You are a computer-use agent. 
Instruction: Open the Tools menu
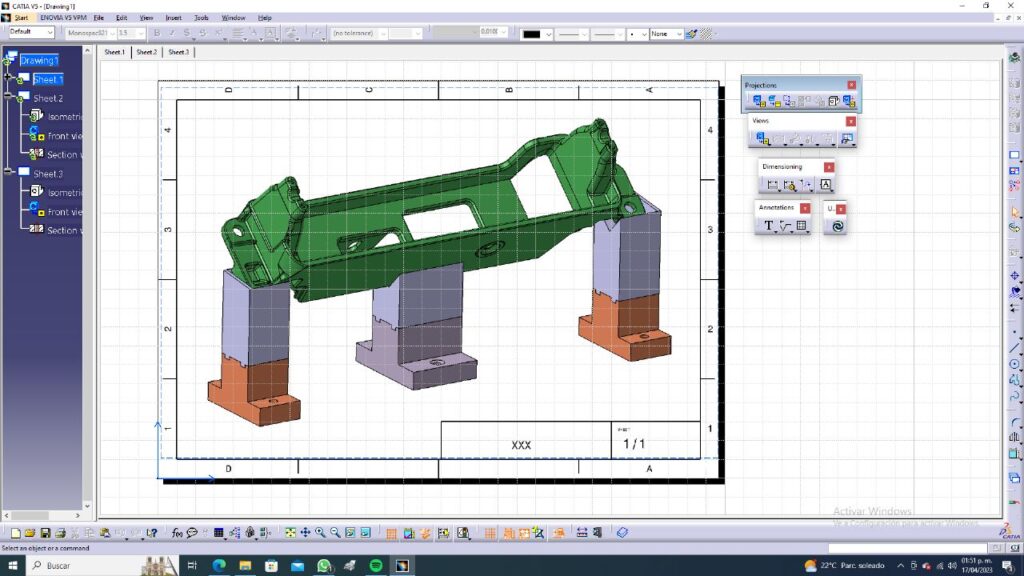[x=201, y=18]
